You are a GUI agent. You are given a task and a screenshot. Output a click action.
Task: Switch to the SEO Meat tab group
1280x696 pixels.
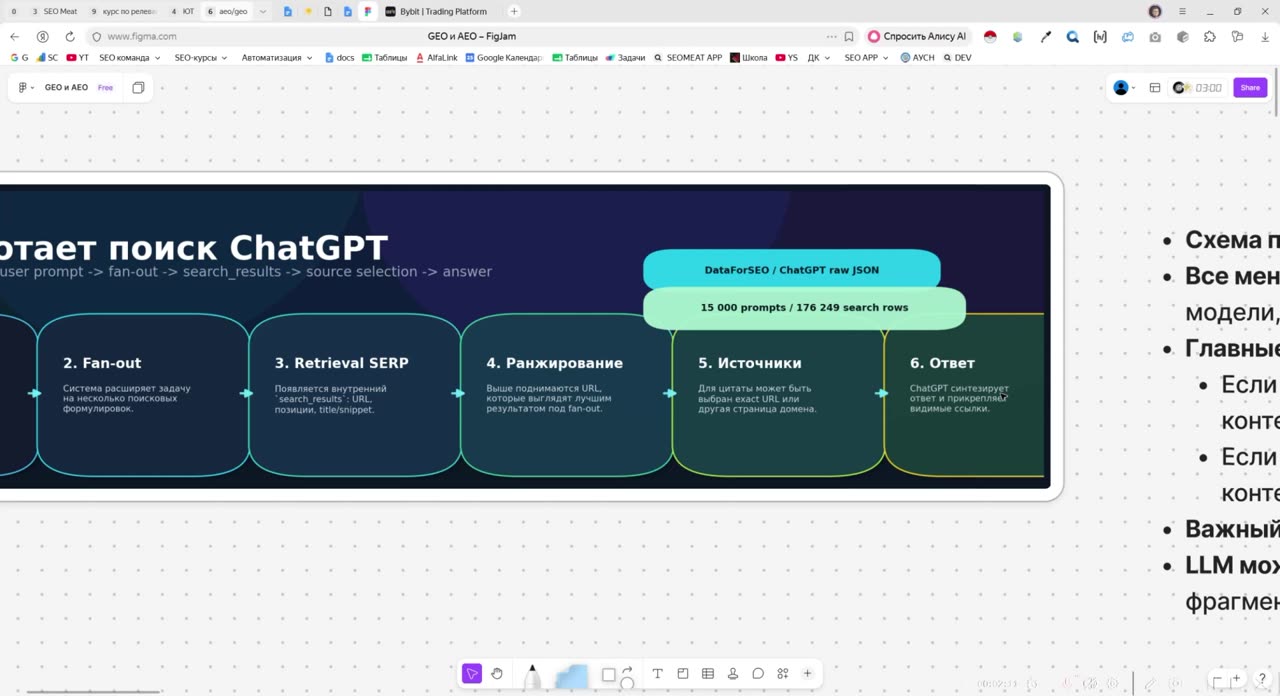pos(54,12)
